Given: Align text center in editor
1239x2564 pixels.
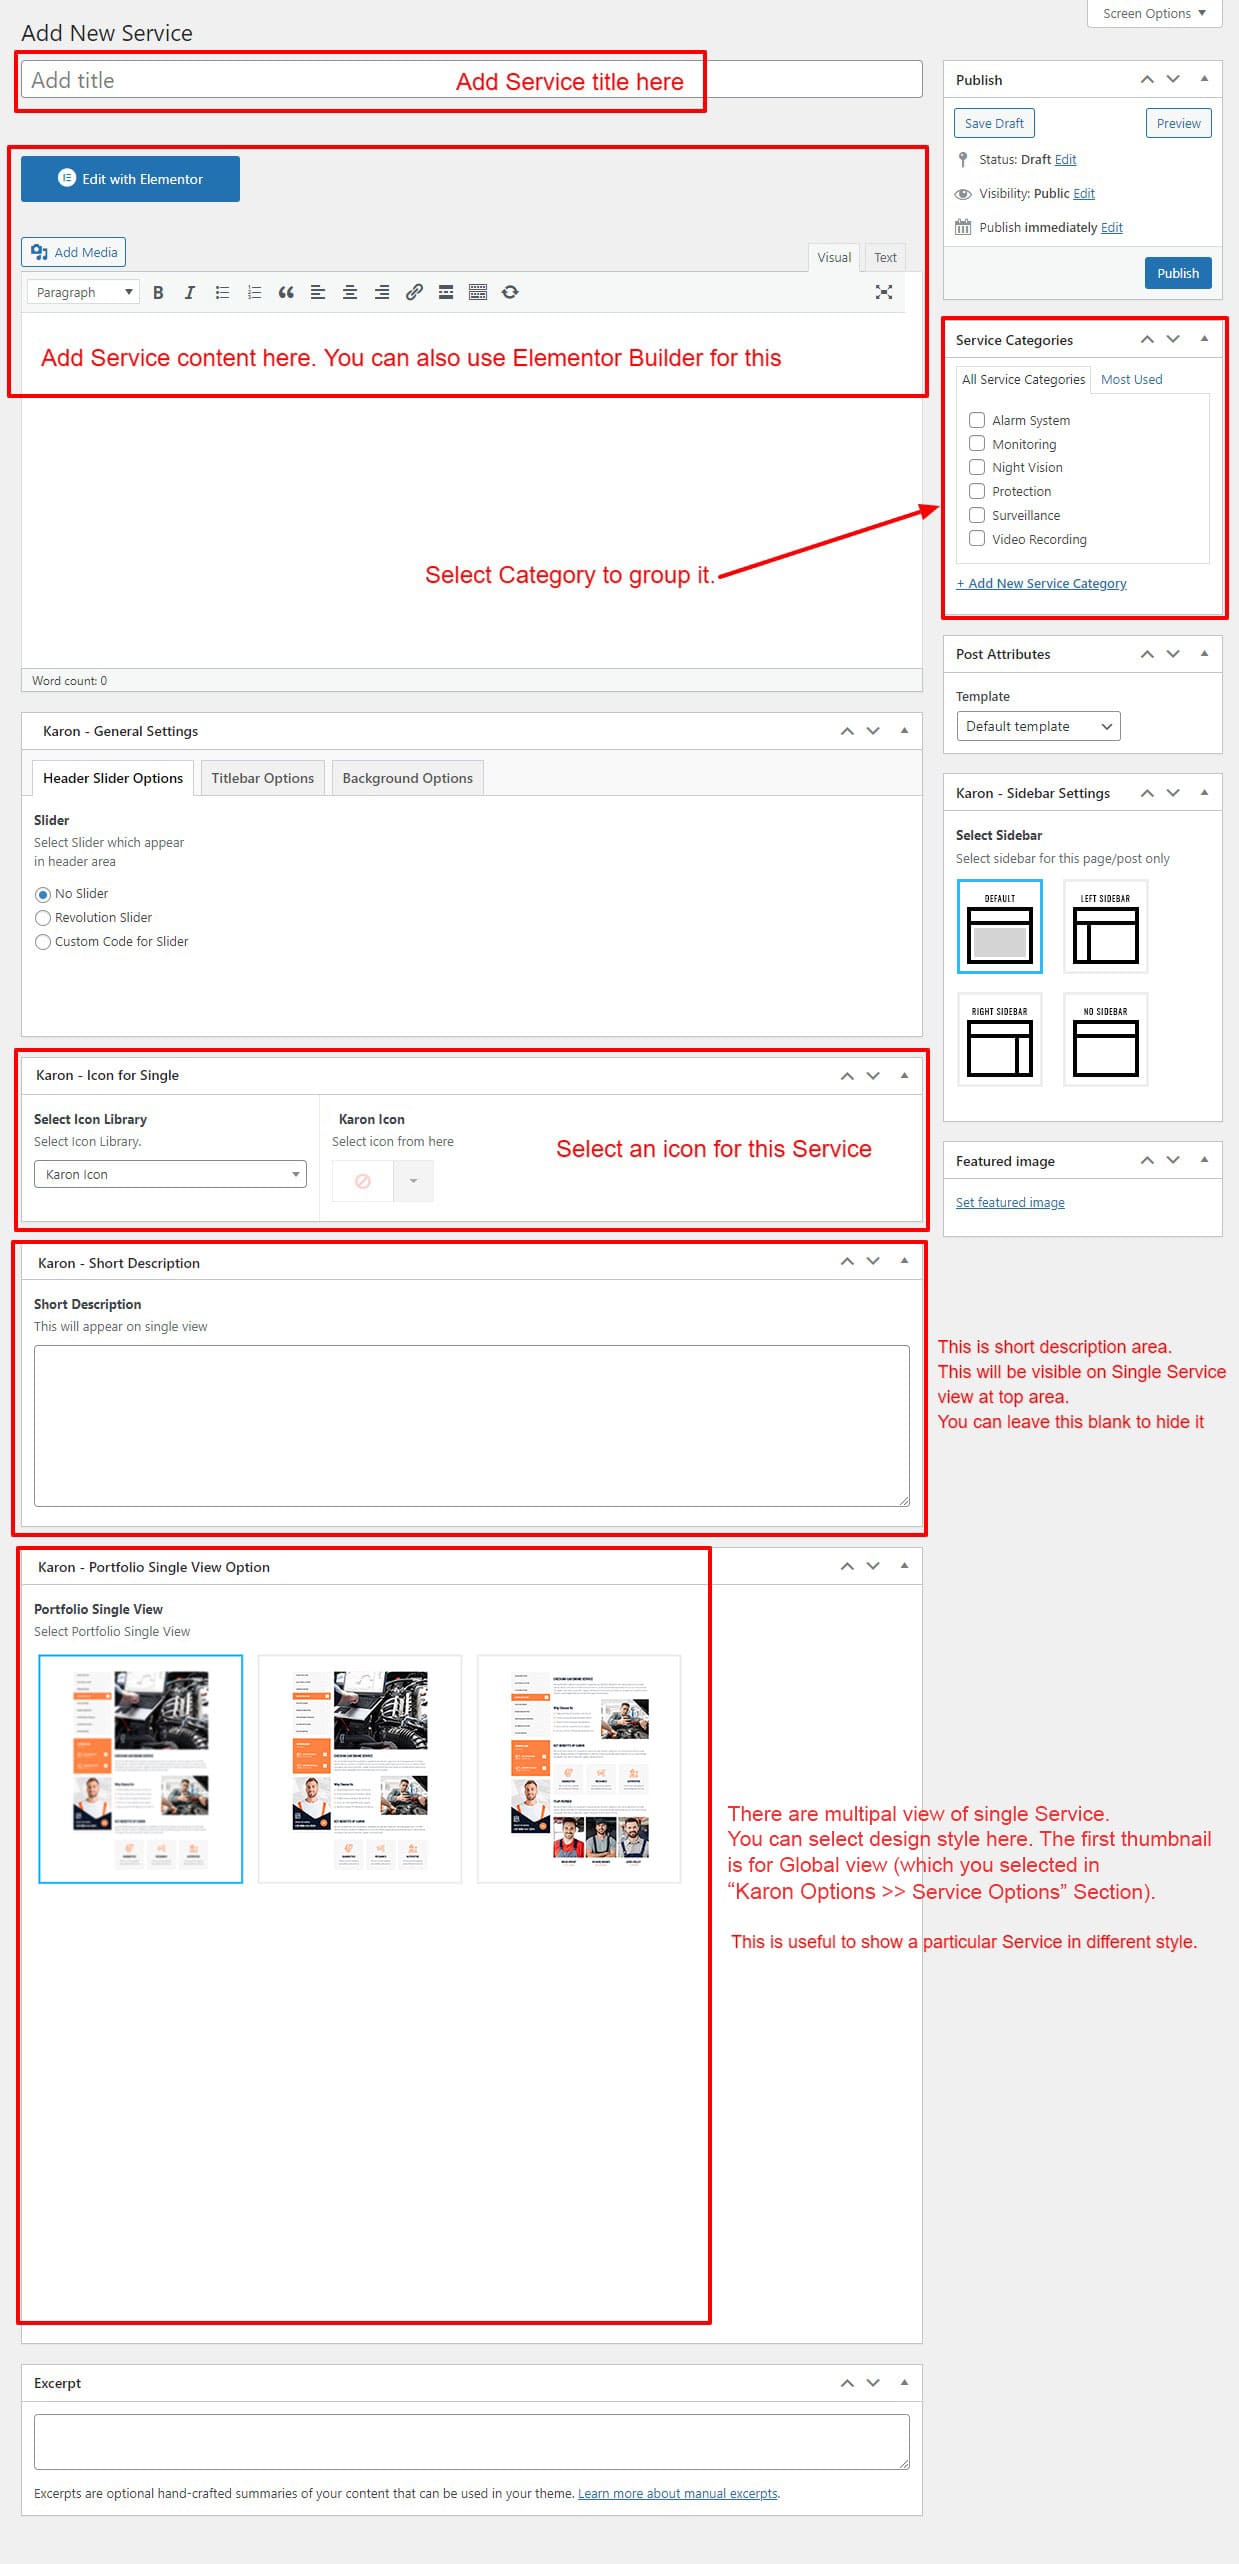Looking at the screenshot, I should tap(350, 292).
